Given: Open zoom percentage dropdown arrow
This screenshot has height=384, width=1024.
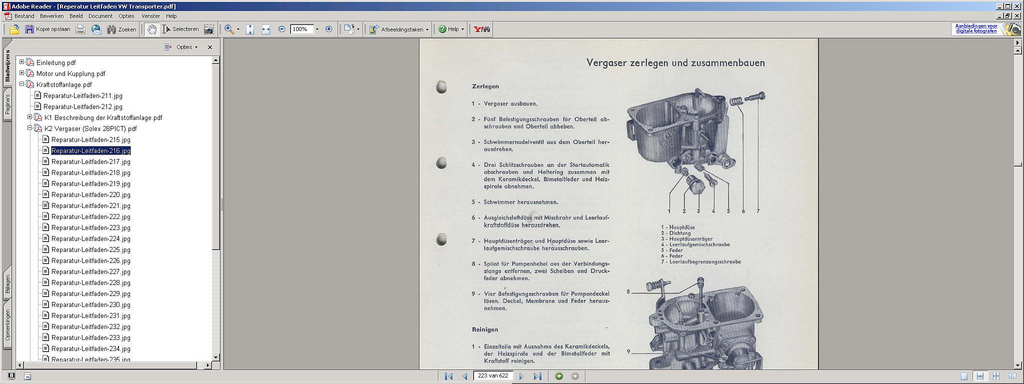Looking at the screenshot, I should [x=317, y=29].
